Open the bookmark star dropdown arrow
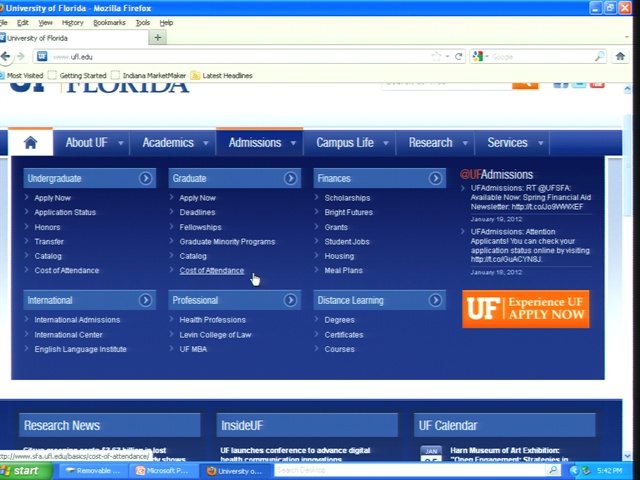This screenshot has height=480, width=640. click(x=447, y=56)
